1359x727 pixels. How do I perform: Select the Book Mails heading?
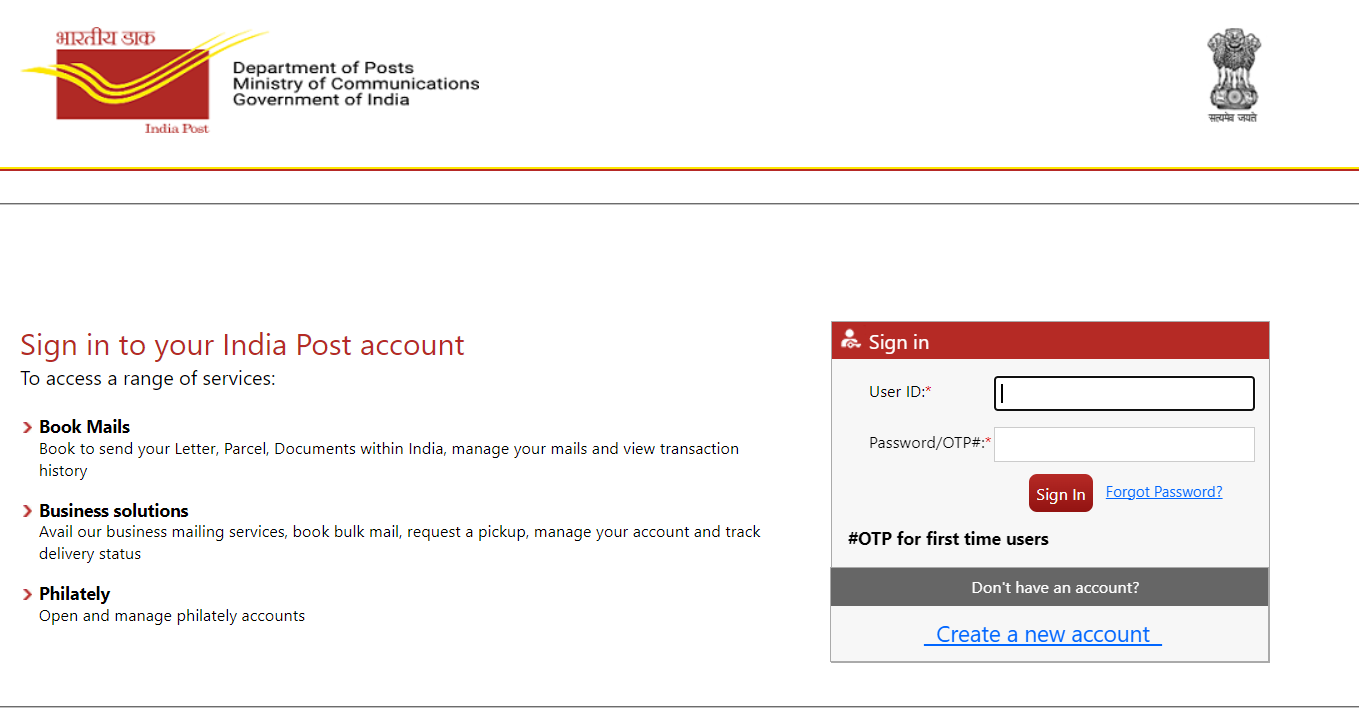[x=85, y=427]
